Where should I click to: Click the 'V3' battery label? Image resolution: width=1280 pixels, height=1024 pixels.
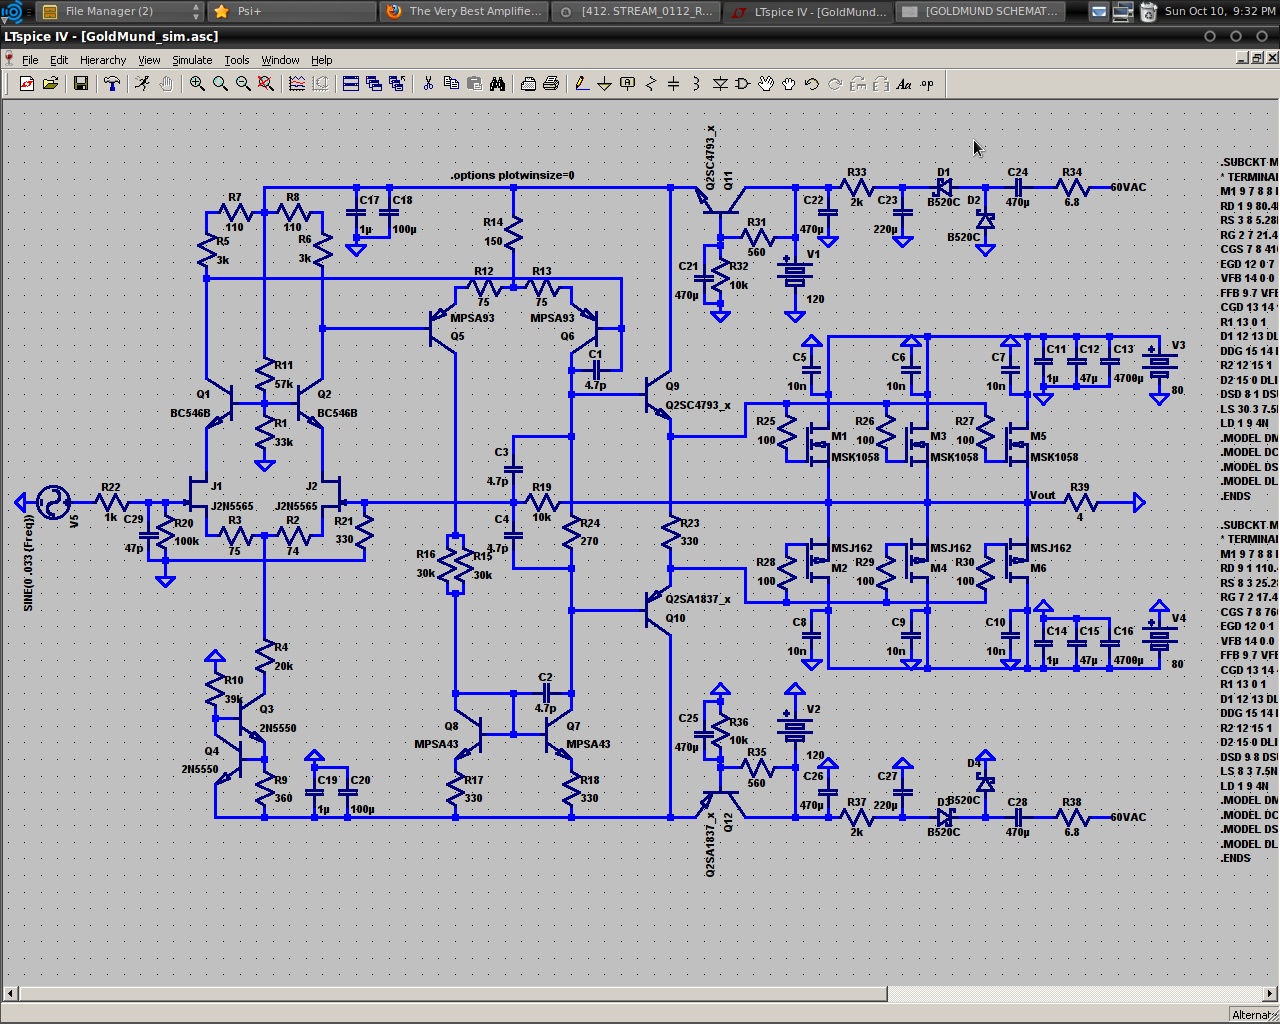pos(1178,345)
